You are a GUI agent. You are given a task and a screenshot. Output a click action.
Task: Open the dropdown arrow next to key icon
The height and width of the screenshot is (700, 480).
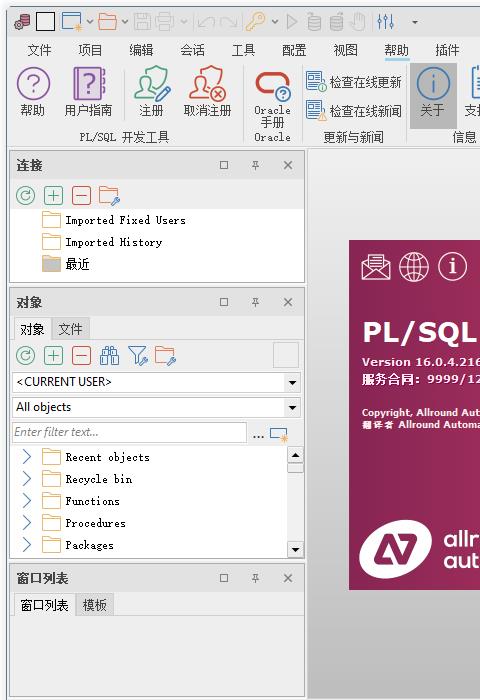275,21
